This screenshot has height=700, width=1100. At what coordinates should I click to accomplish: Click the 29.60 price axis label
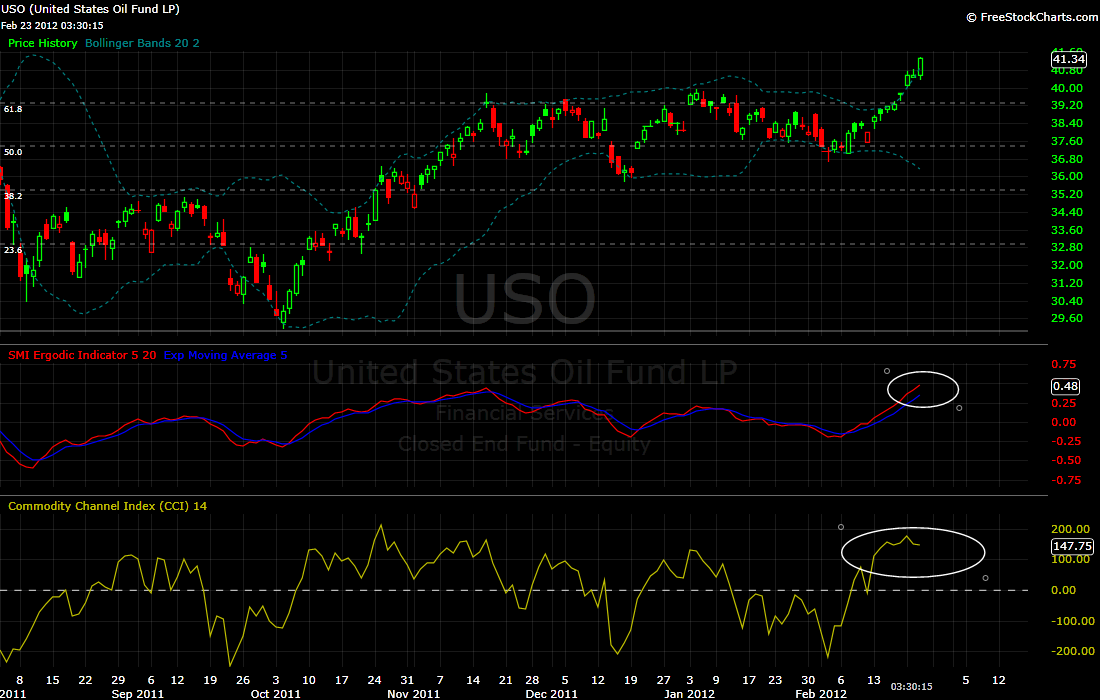pos(1067,318)
